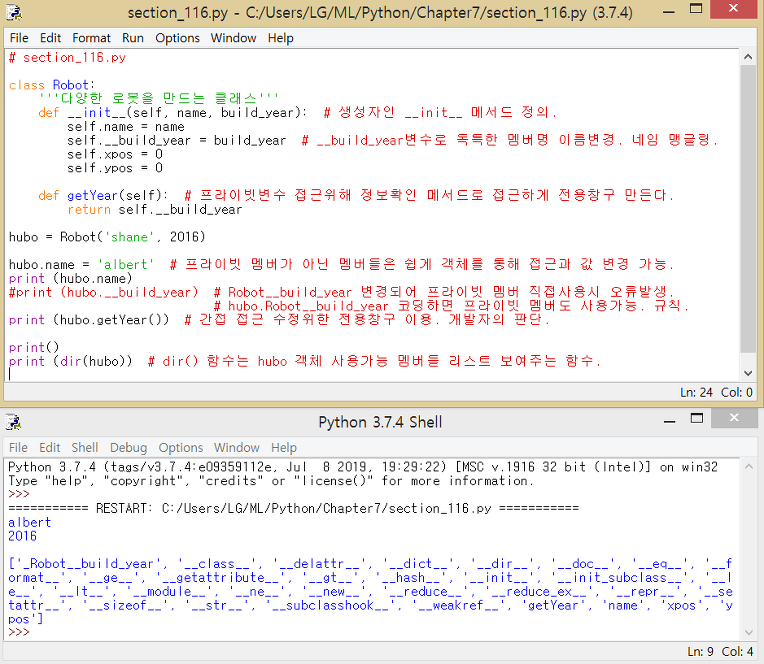This screenshot has width=764, height=664.
Task: Click the 'print (hubo.getYear())' line
Action: [x=89, y=320]
